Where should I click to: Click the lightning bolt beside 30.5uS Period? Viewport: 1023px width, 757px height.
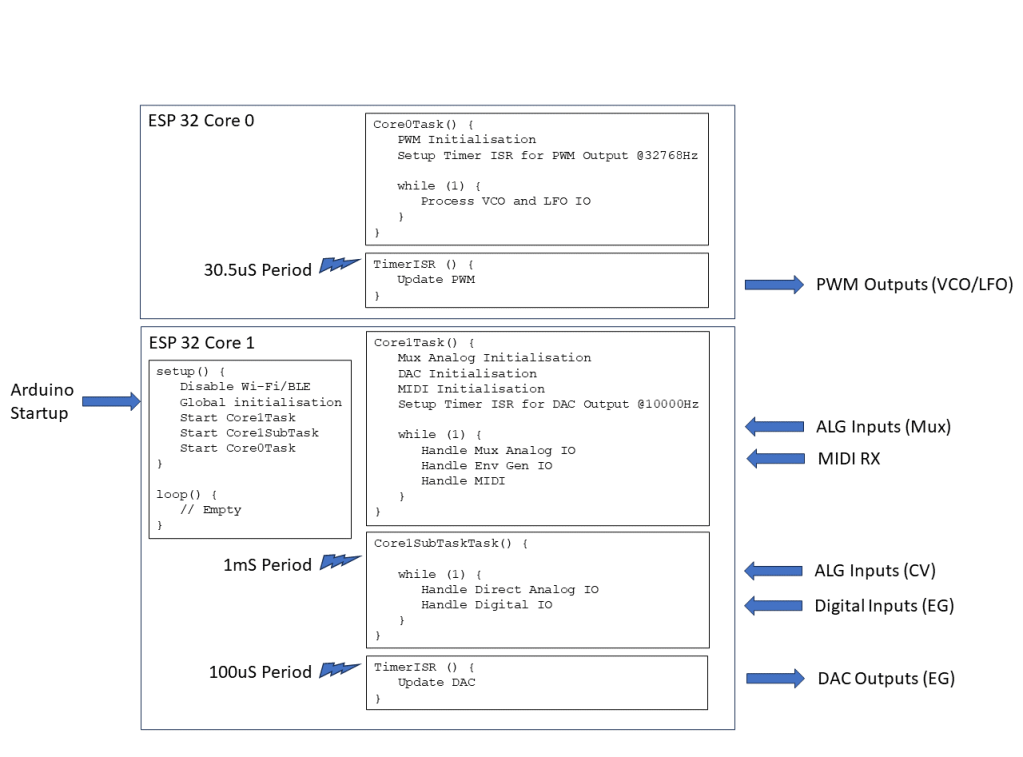pyautogui.click(x=338, y=266)
